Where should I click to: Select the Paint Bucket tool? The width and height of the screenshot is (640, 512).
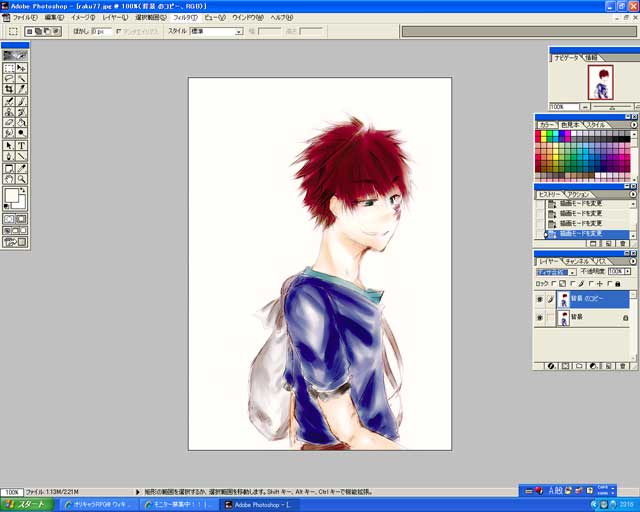(x=21, y=122)
